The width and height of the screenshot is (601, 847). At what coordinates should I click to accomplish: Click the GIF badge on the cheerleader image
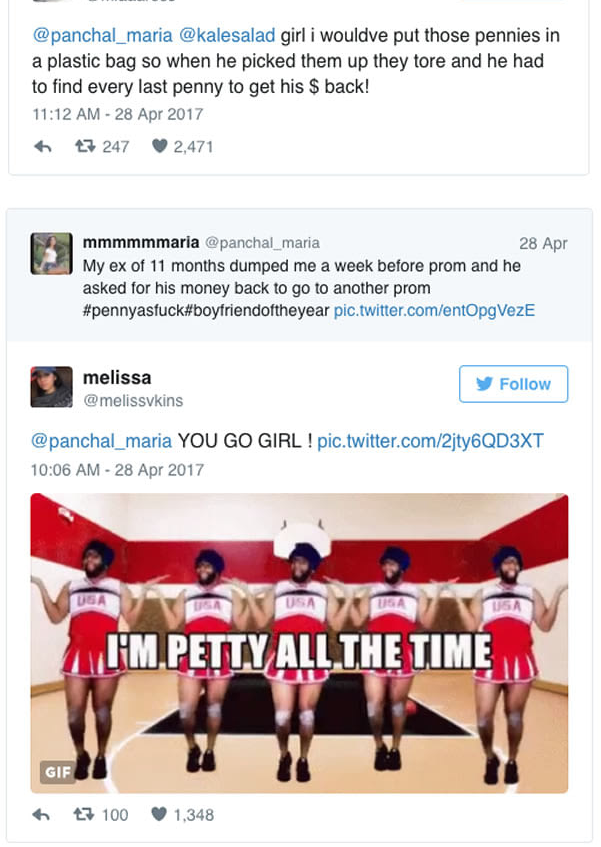57,772
